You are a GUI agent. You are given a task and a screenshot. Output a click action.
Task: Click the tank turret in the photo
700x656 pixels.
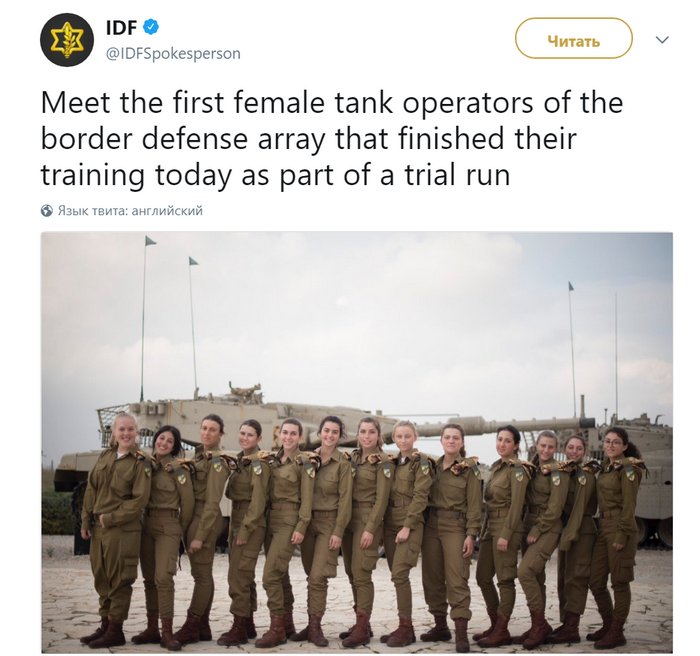click(x=232, y=409)
